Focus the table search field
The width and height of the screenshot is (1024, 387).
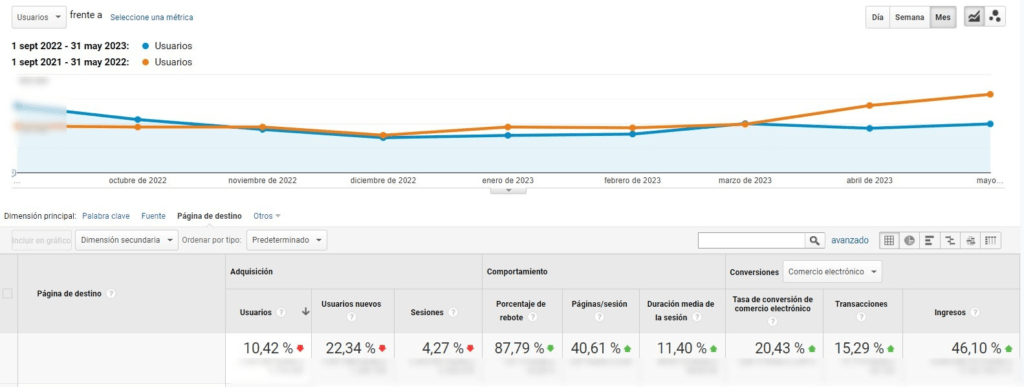pyautogui.click(x=751, y=241)
